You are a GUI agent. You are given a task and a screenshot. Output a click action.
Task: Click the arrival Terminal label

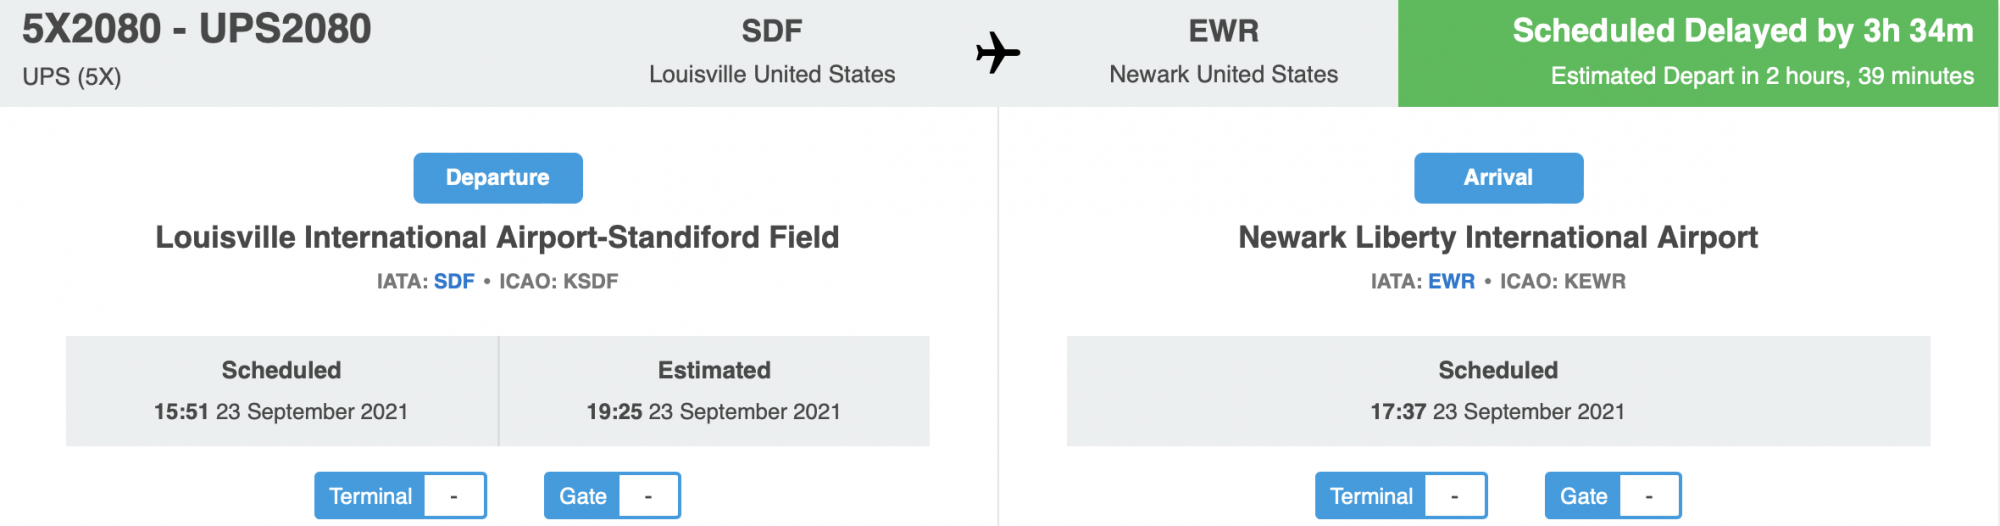pos(1371,496)
